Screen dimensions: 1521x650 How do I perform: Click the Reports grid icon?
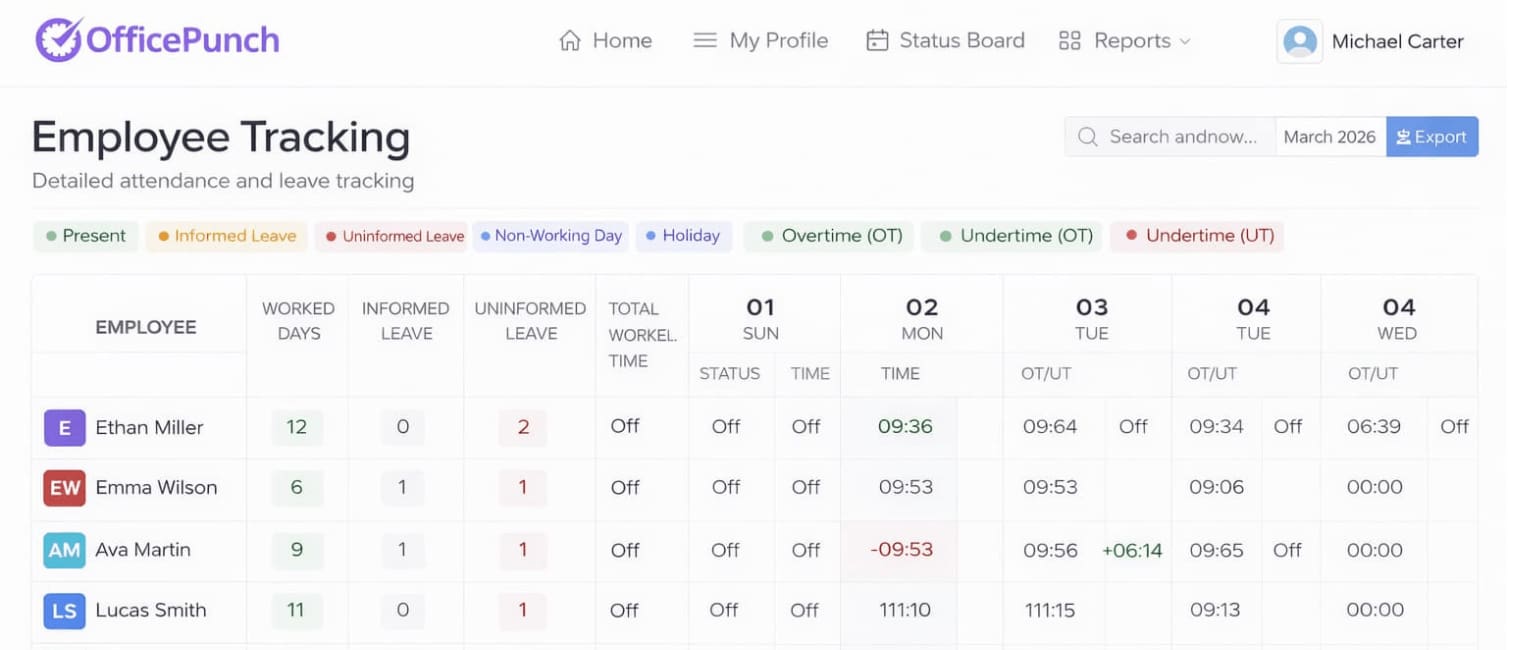(1070, 41)
